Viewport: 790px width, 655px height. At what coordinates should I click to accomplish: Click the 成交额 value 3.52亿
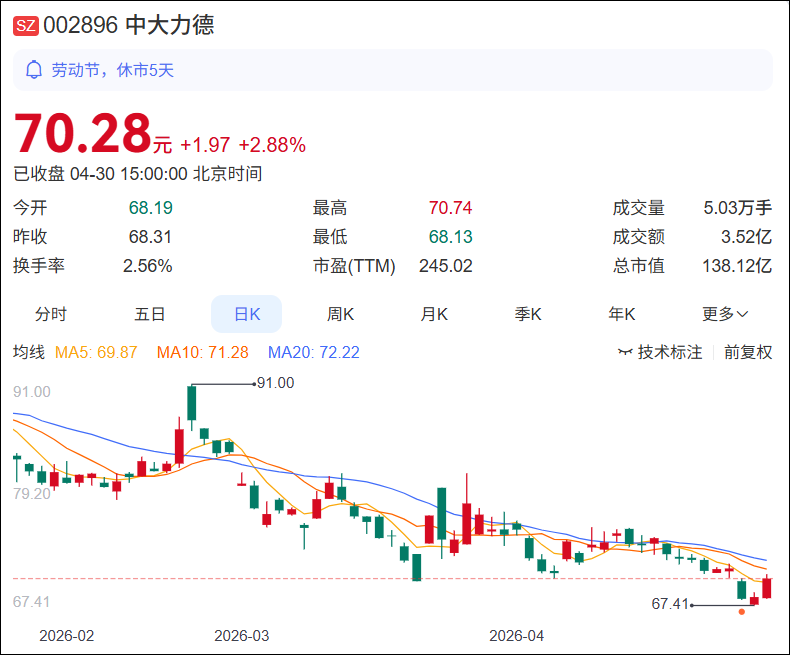[x=746, y=237]
